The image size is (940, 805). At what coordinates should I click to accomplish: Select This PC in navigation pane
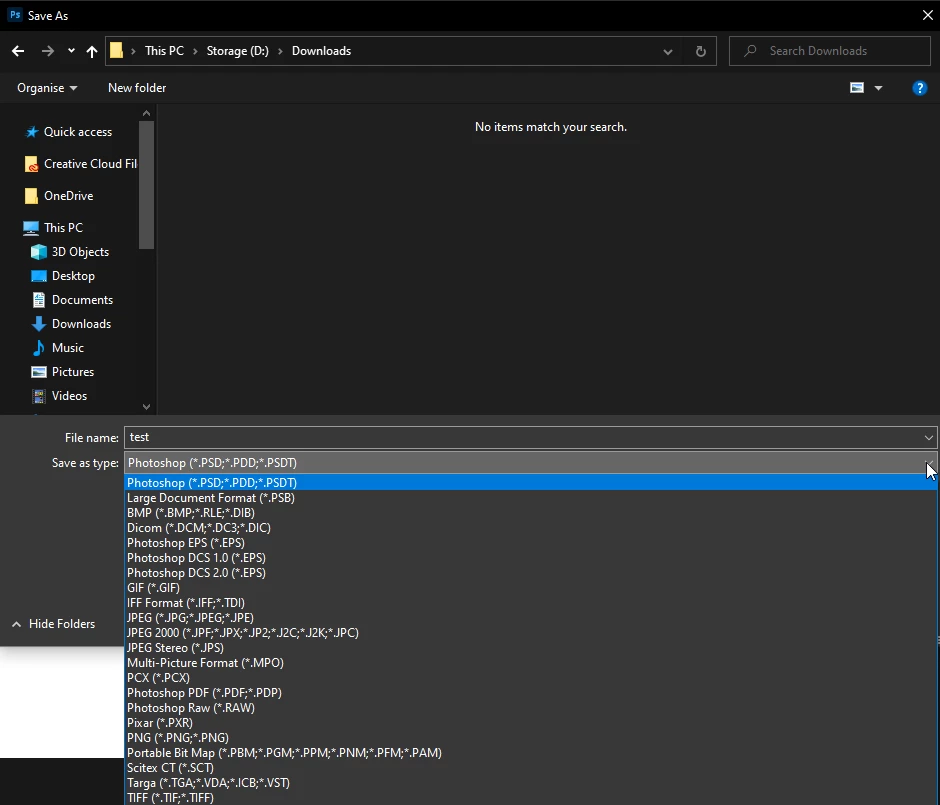pos(53,228)
